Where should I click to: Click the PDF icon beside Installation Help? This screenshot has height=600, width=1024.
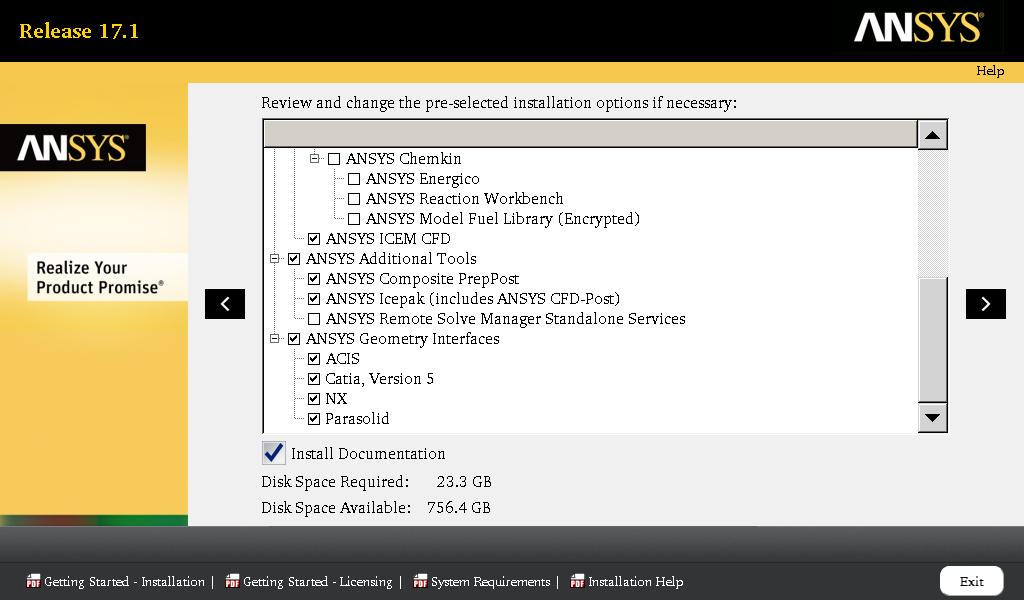tap(577, 581)
